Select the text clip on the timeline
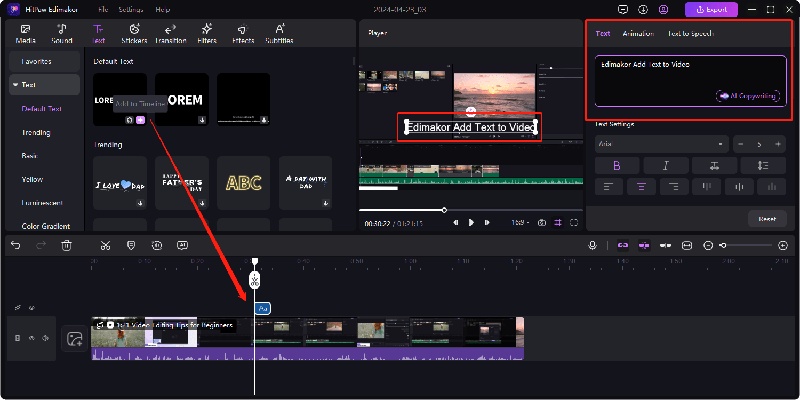 pyautogui.click(x=263, y=308)
